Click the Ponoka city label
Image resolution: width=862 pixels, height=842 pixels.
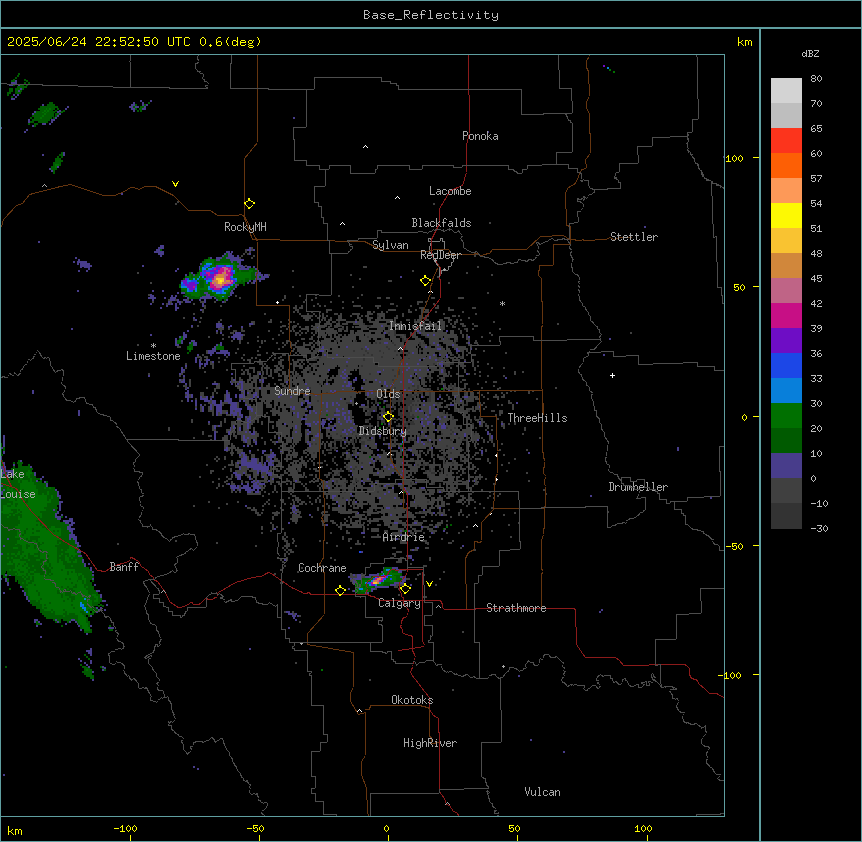click(480, 136)
